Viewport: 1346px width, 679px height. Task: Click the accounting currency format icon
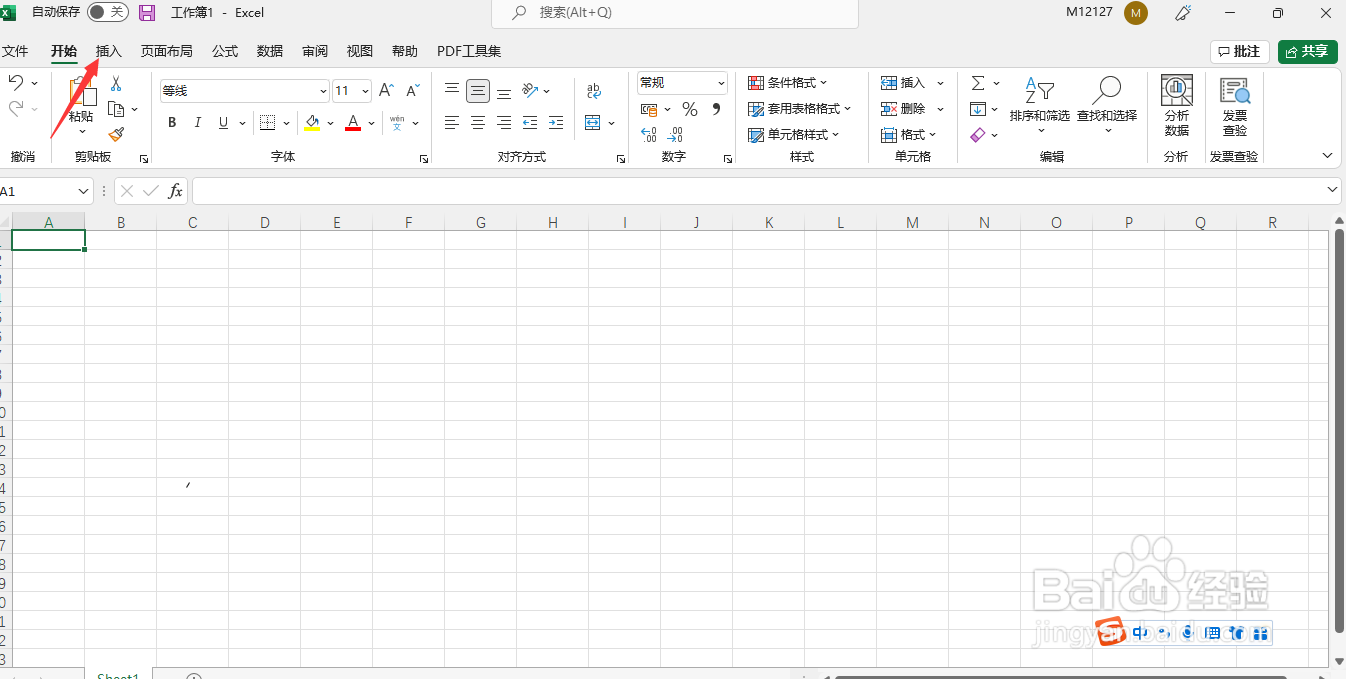point(649,109)
